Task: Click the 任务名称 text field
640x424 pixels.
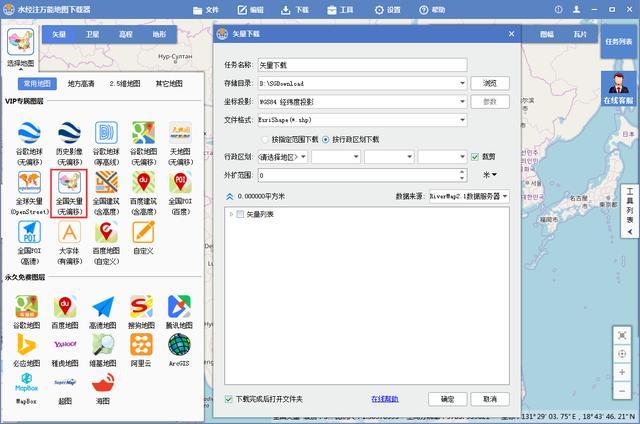Action: 362,65
